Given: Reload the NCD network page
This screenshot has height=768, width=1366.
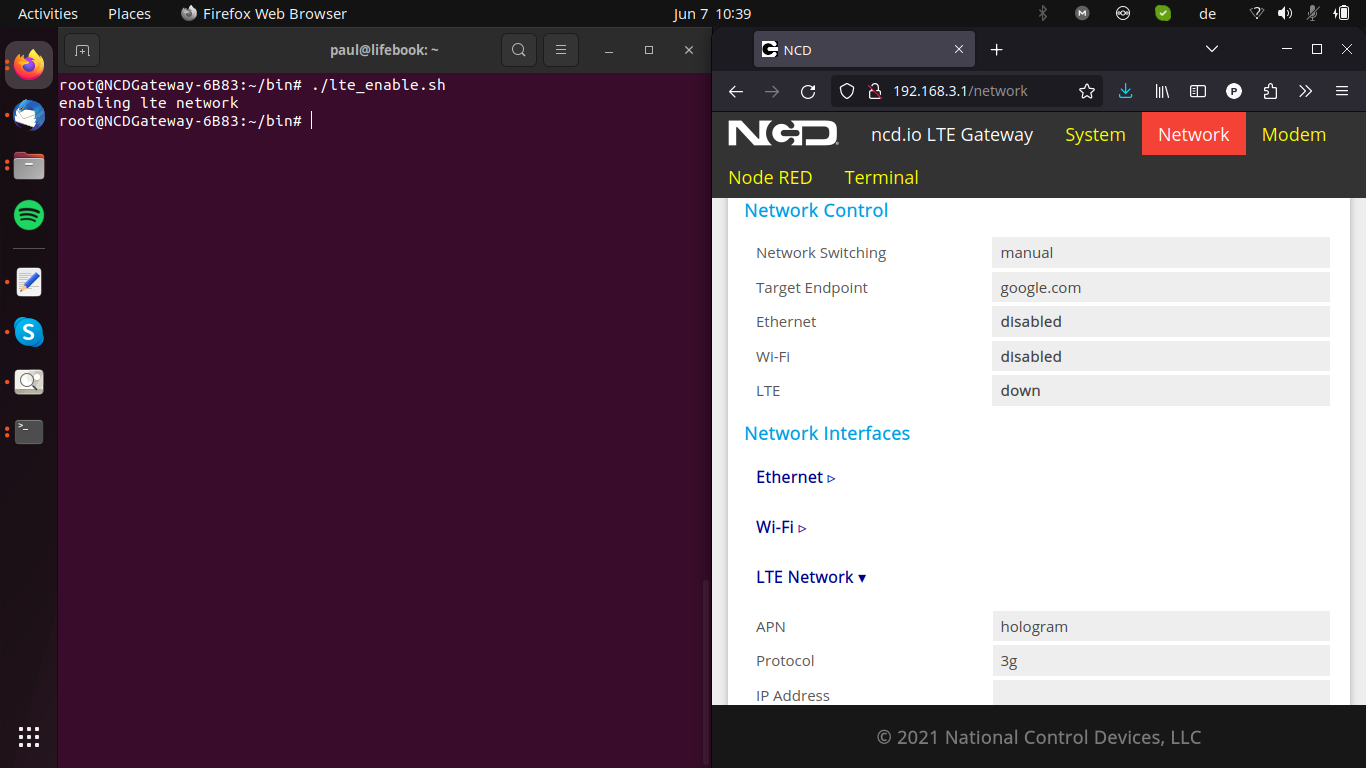Looking at the screenshot, I should tap(808, 91).
